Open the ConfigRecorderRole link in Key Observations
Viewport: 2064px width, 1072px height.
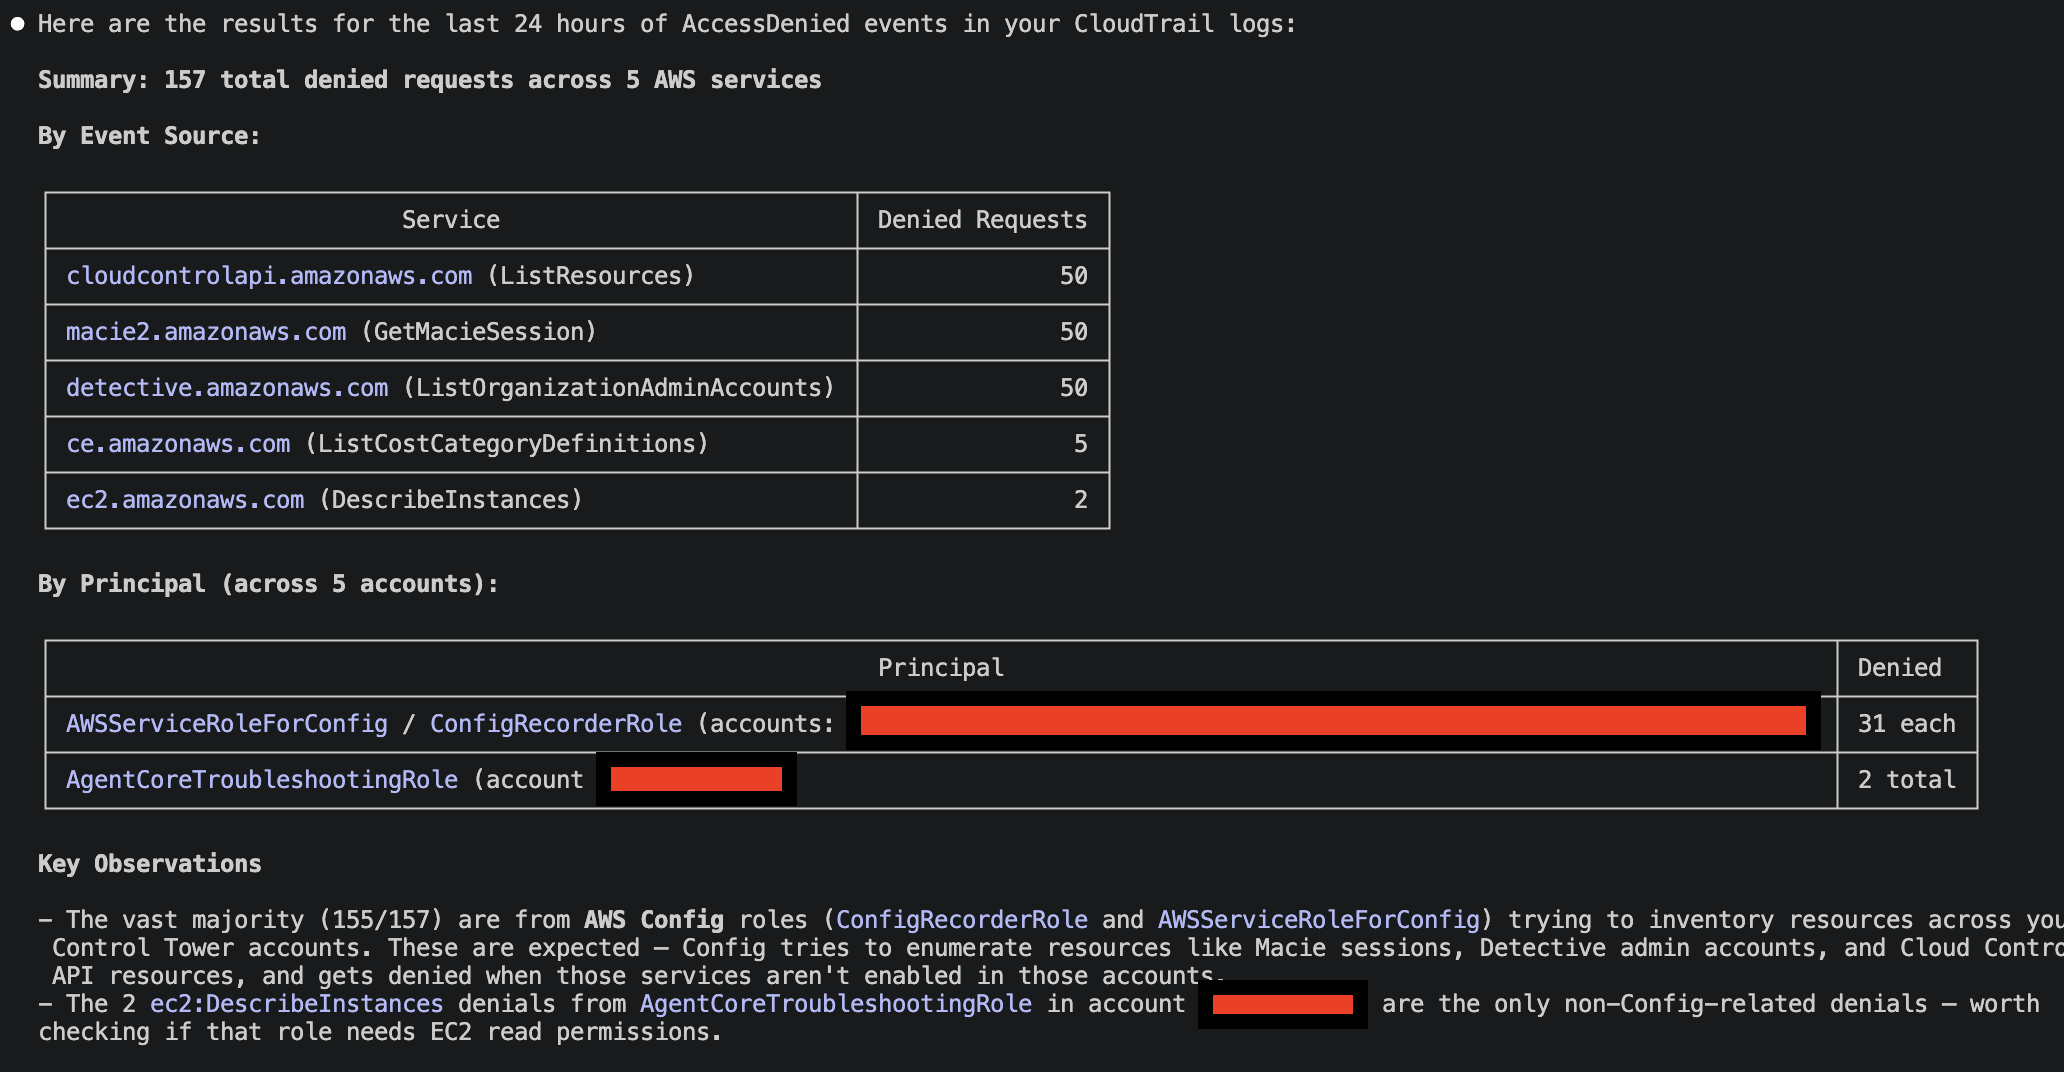tap(963, 919)
